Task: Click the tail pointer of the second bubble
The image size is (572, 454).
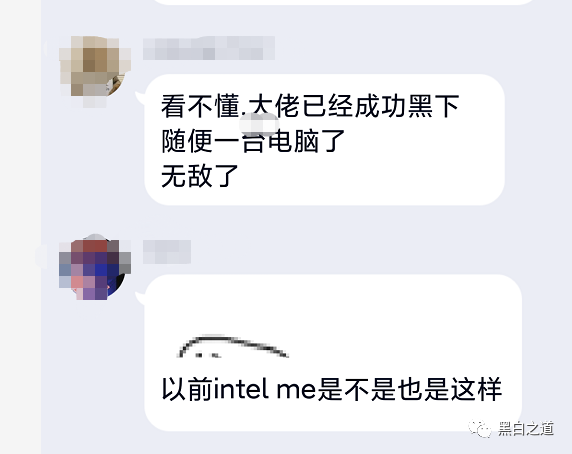Action: [x=140, y=298]
